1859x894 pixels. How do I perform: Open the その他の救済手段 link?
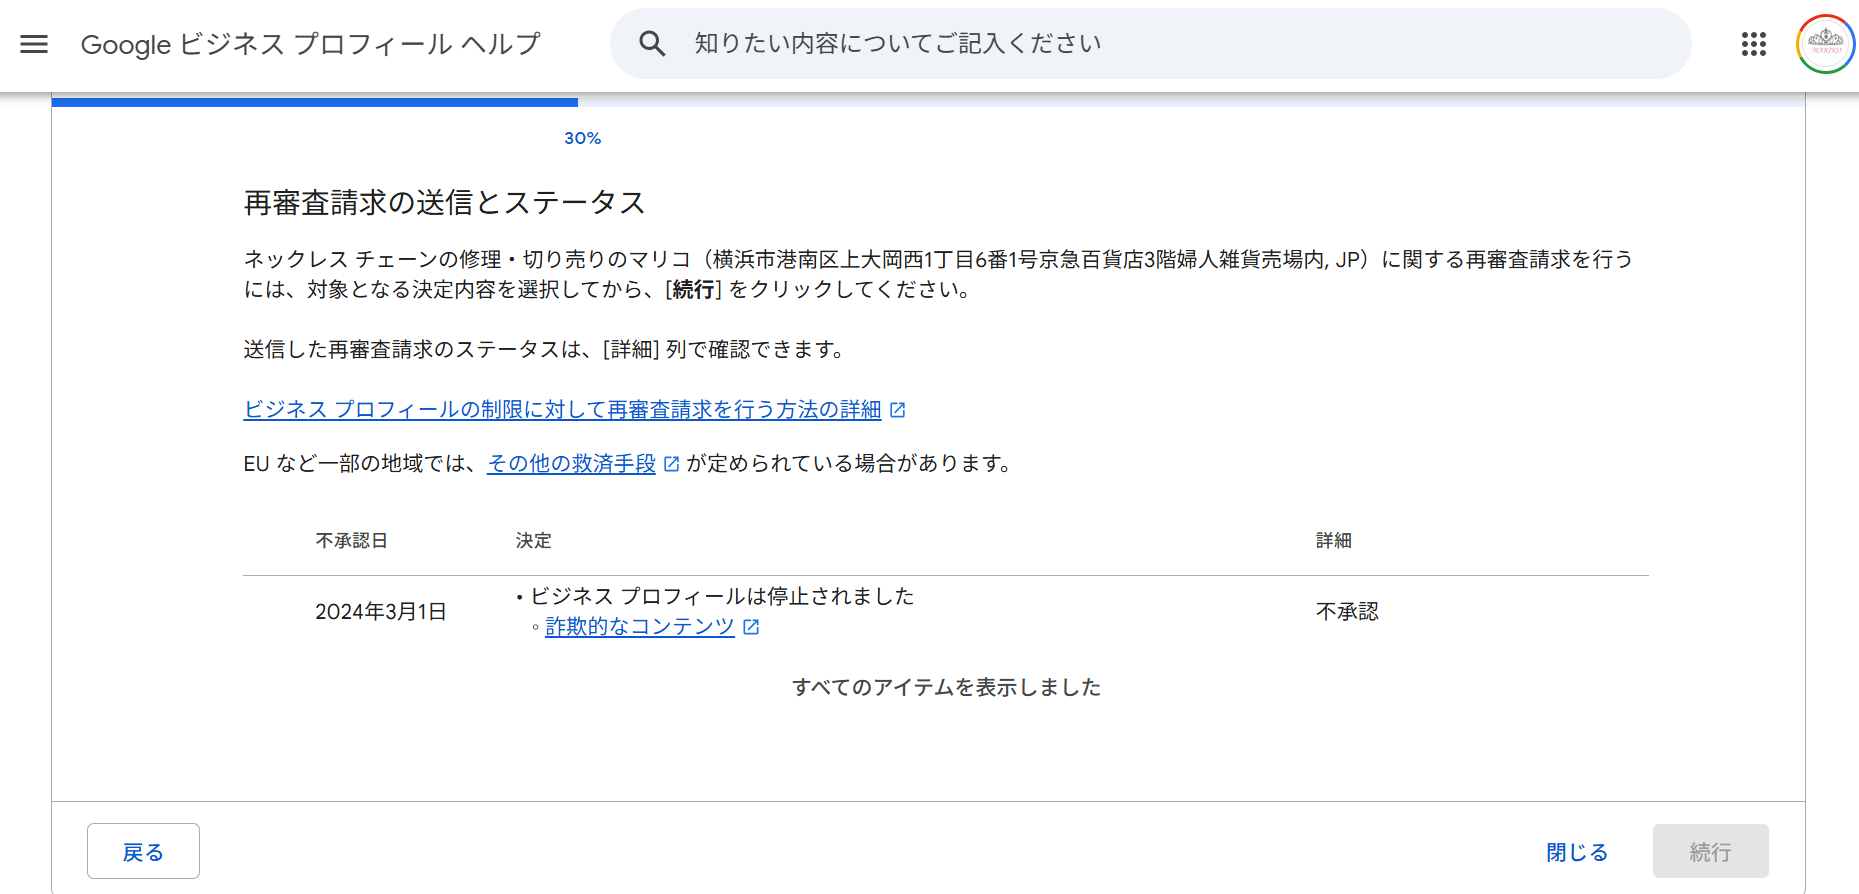point(571,463)
